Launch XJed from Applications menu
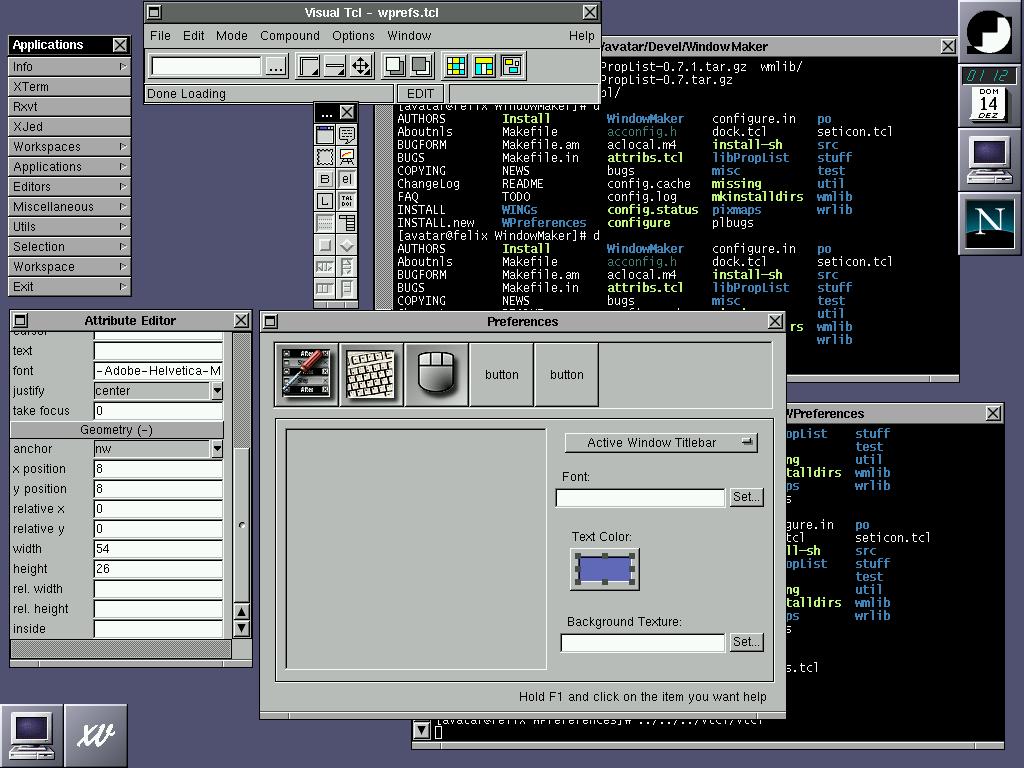This screenshot has width=1024, height=768. click(x=69, y=127)
